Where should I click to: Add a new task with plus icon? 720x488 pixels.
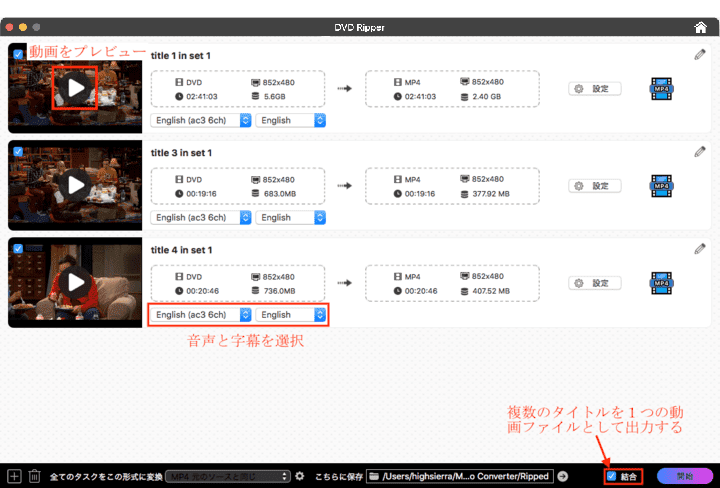click(14, 476)
